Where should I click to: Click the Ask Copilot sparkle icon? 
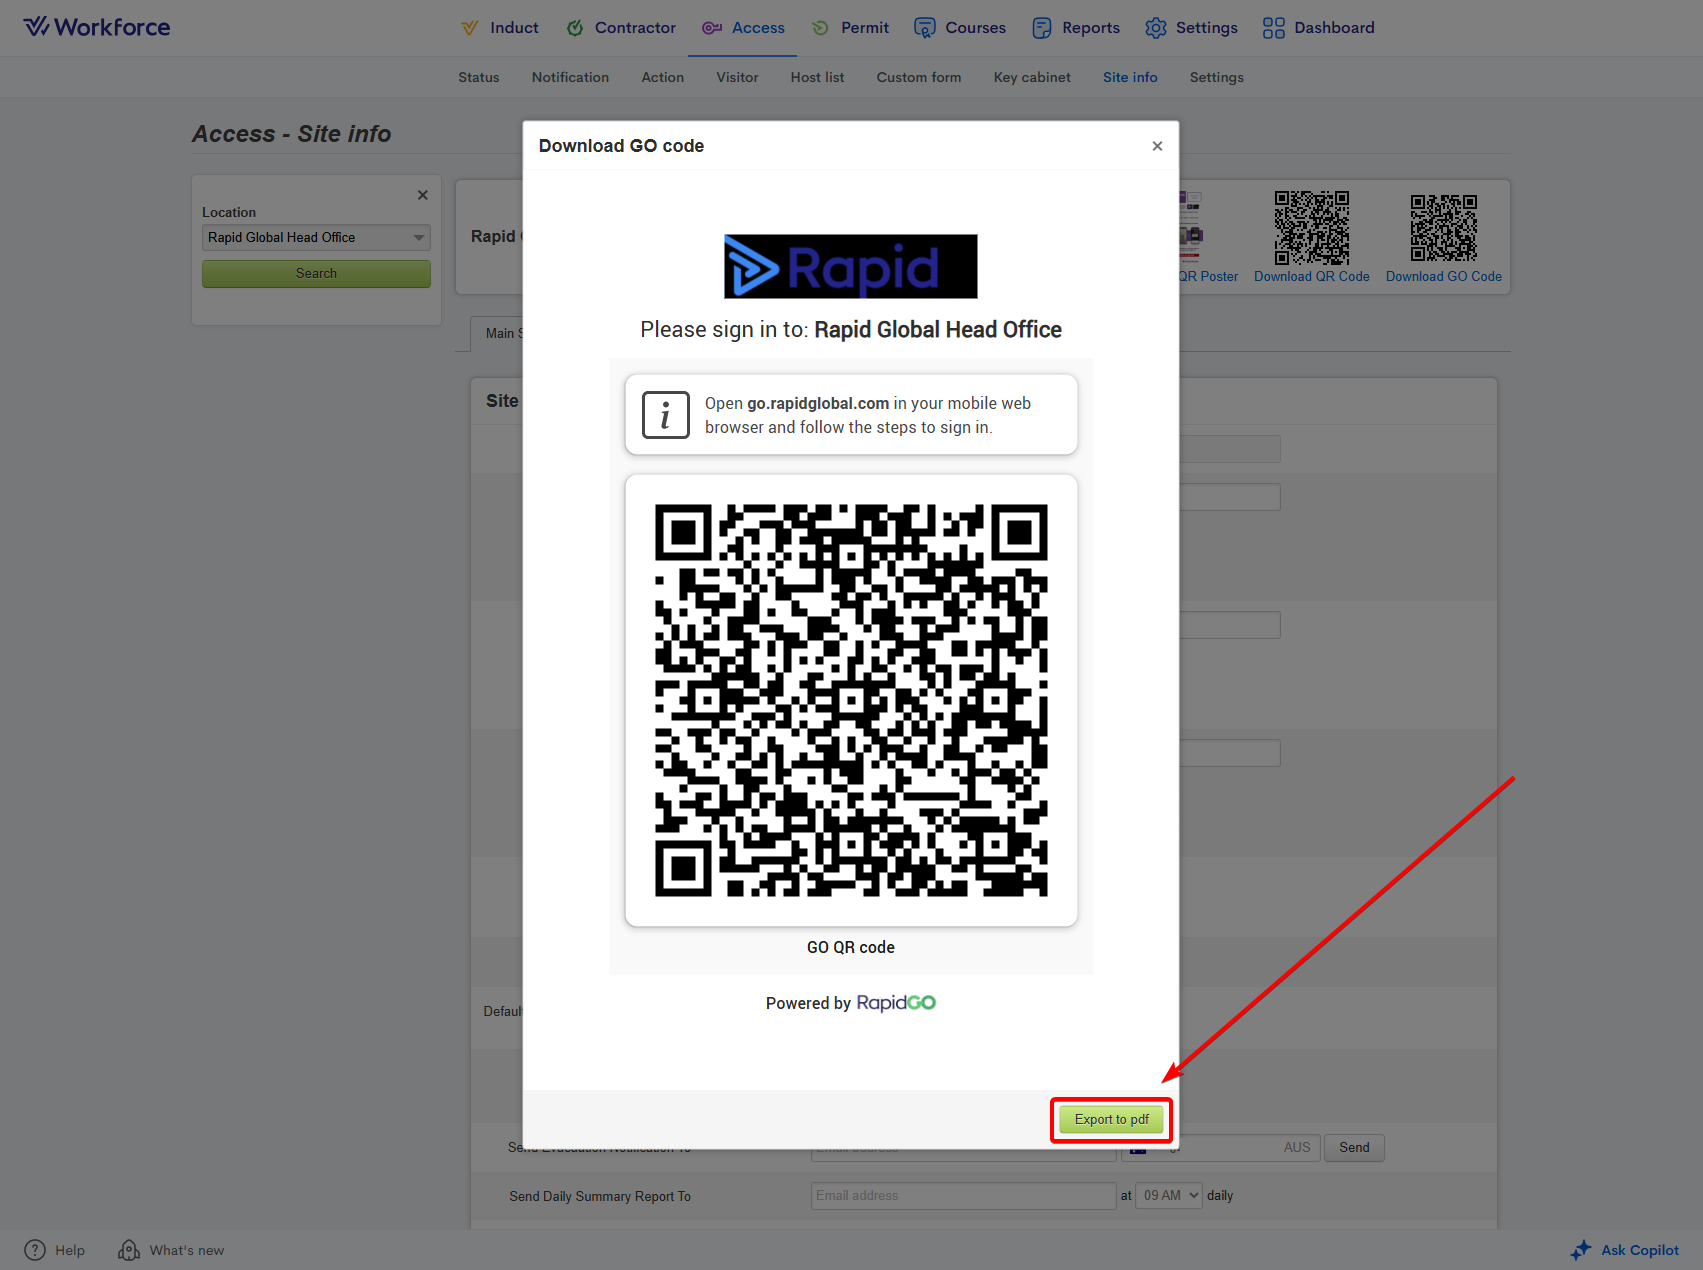1581,1250
